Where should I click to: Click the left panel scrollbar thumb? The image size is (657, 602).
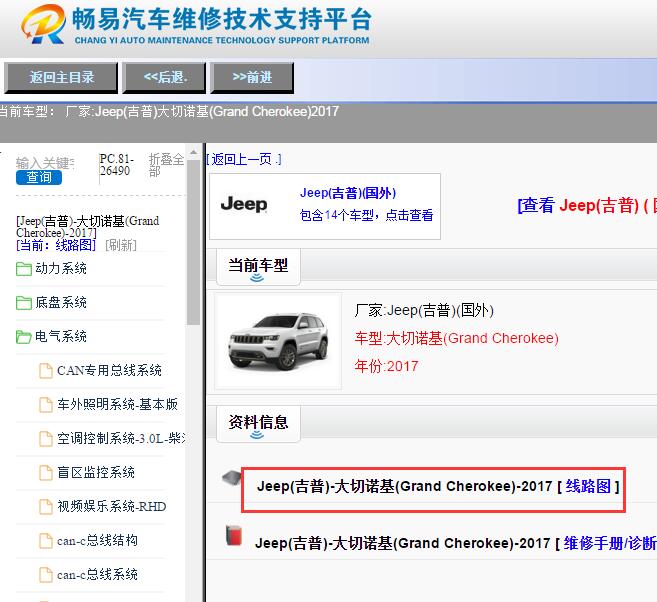[193, 242]
